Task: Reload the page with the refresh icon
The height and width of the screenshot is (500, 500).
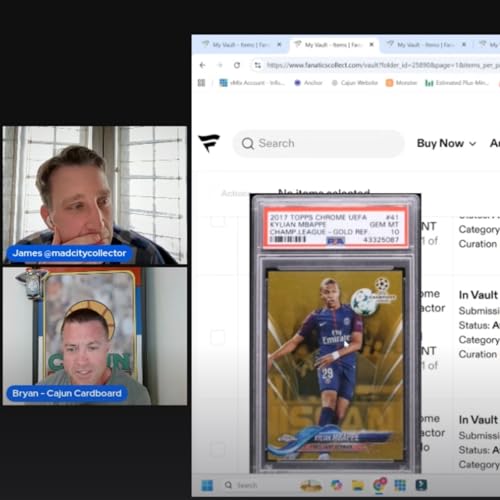Action: click(x=237, y=65)
